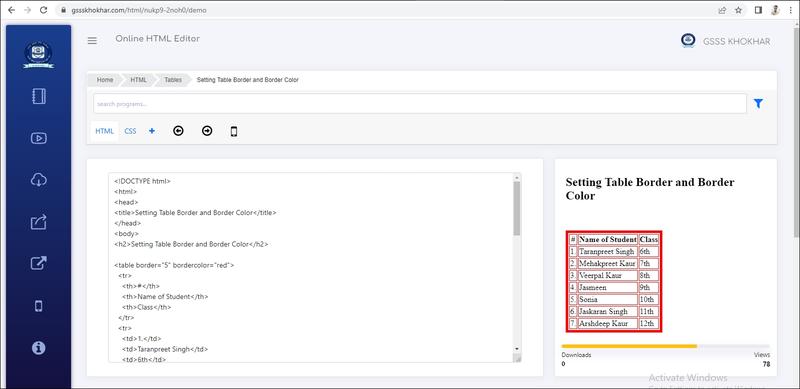Click table header Name of Student
This screenshot has height=389, width=800.
pos(608,239)
